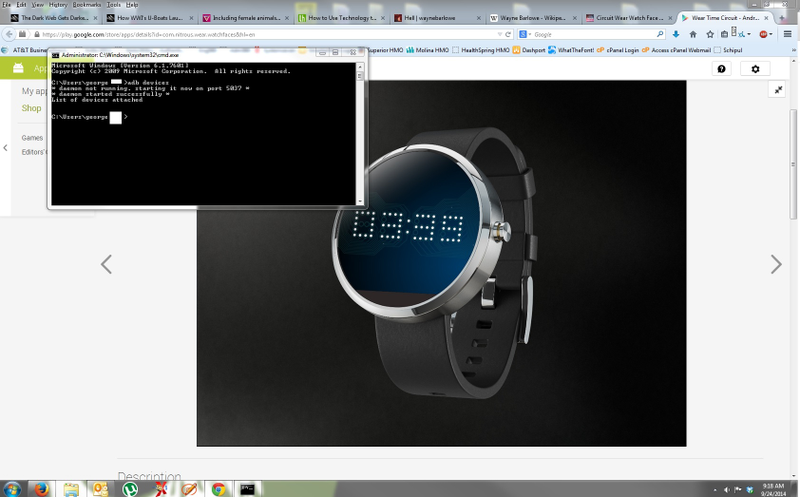The image size is (800, 497).
Task: Open Windows Start button
Action: click(x=11, y=489)
